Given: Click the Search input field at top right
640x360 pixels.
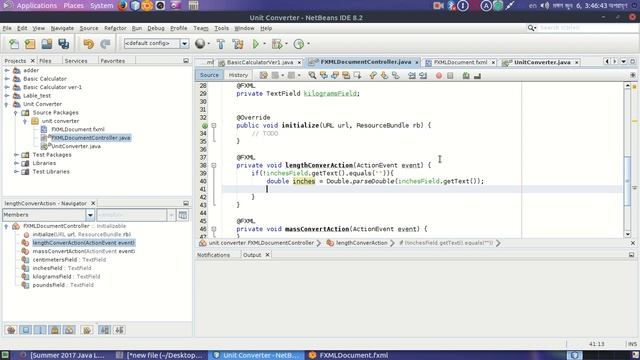Looking at the screenshot, I should (587, 27).
